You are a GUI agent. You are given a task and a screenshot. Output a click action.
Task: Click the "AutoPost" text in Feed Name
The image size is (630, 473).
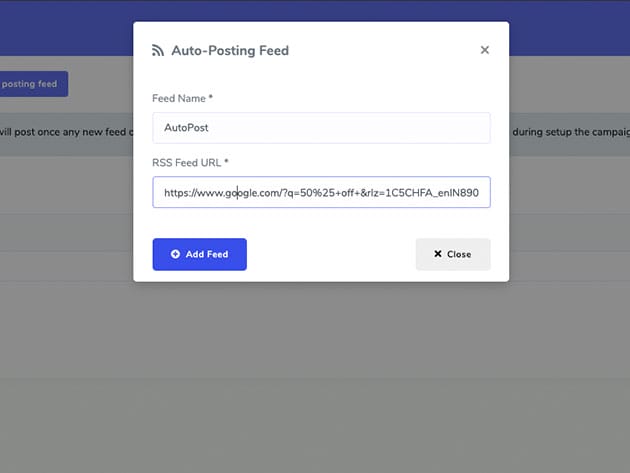tap(186, 128)
